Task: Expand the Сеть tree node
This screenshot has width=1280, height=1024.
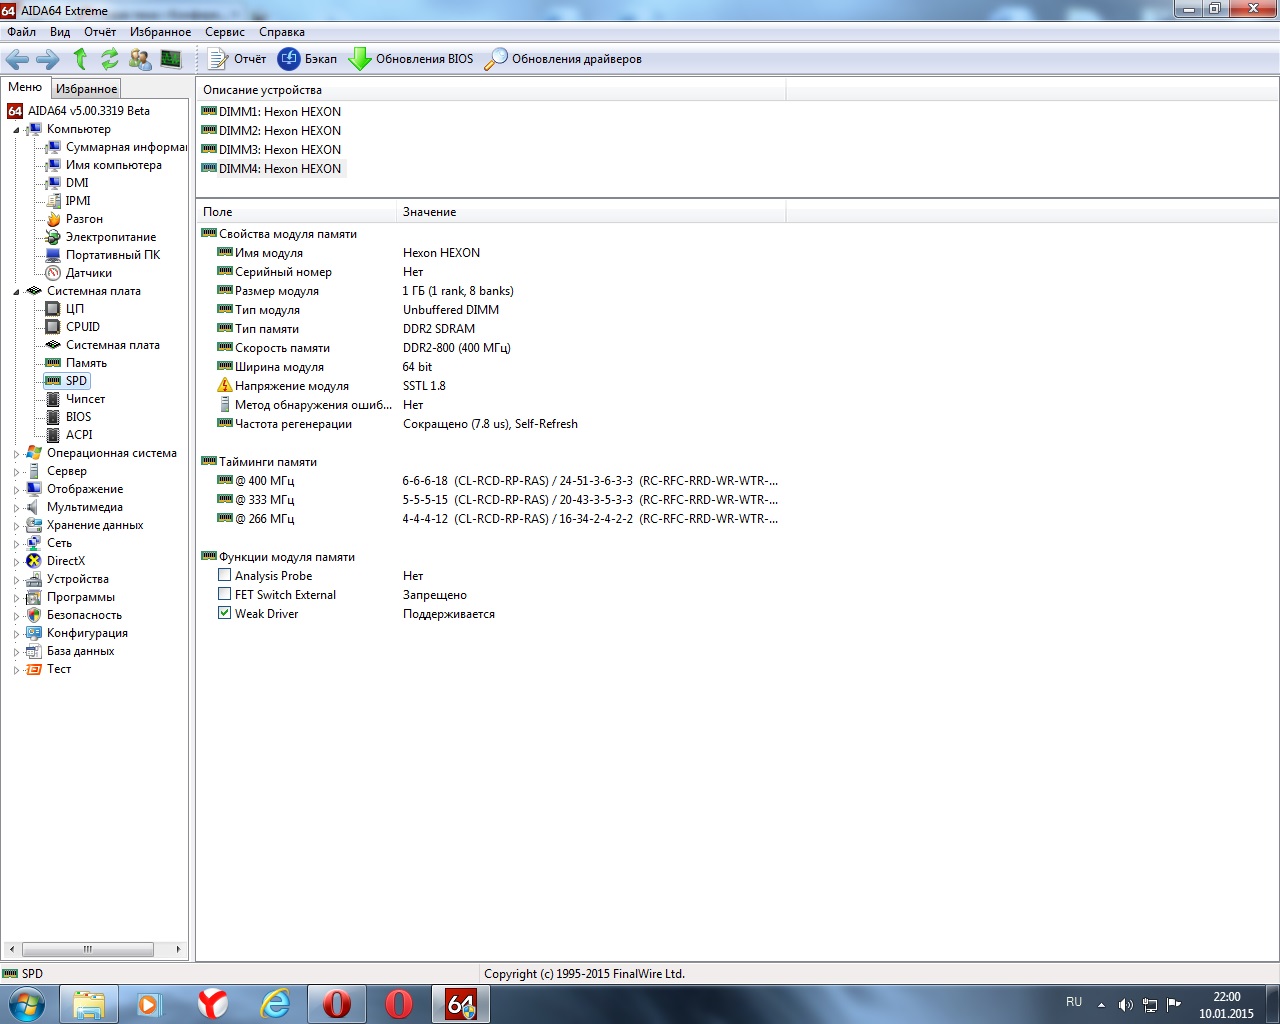Action: 16,543
